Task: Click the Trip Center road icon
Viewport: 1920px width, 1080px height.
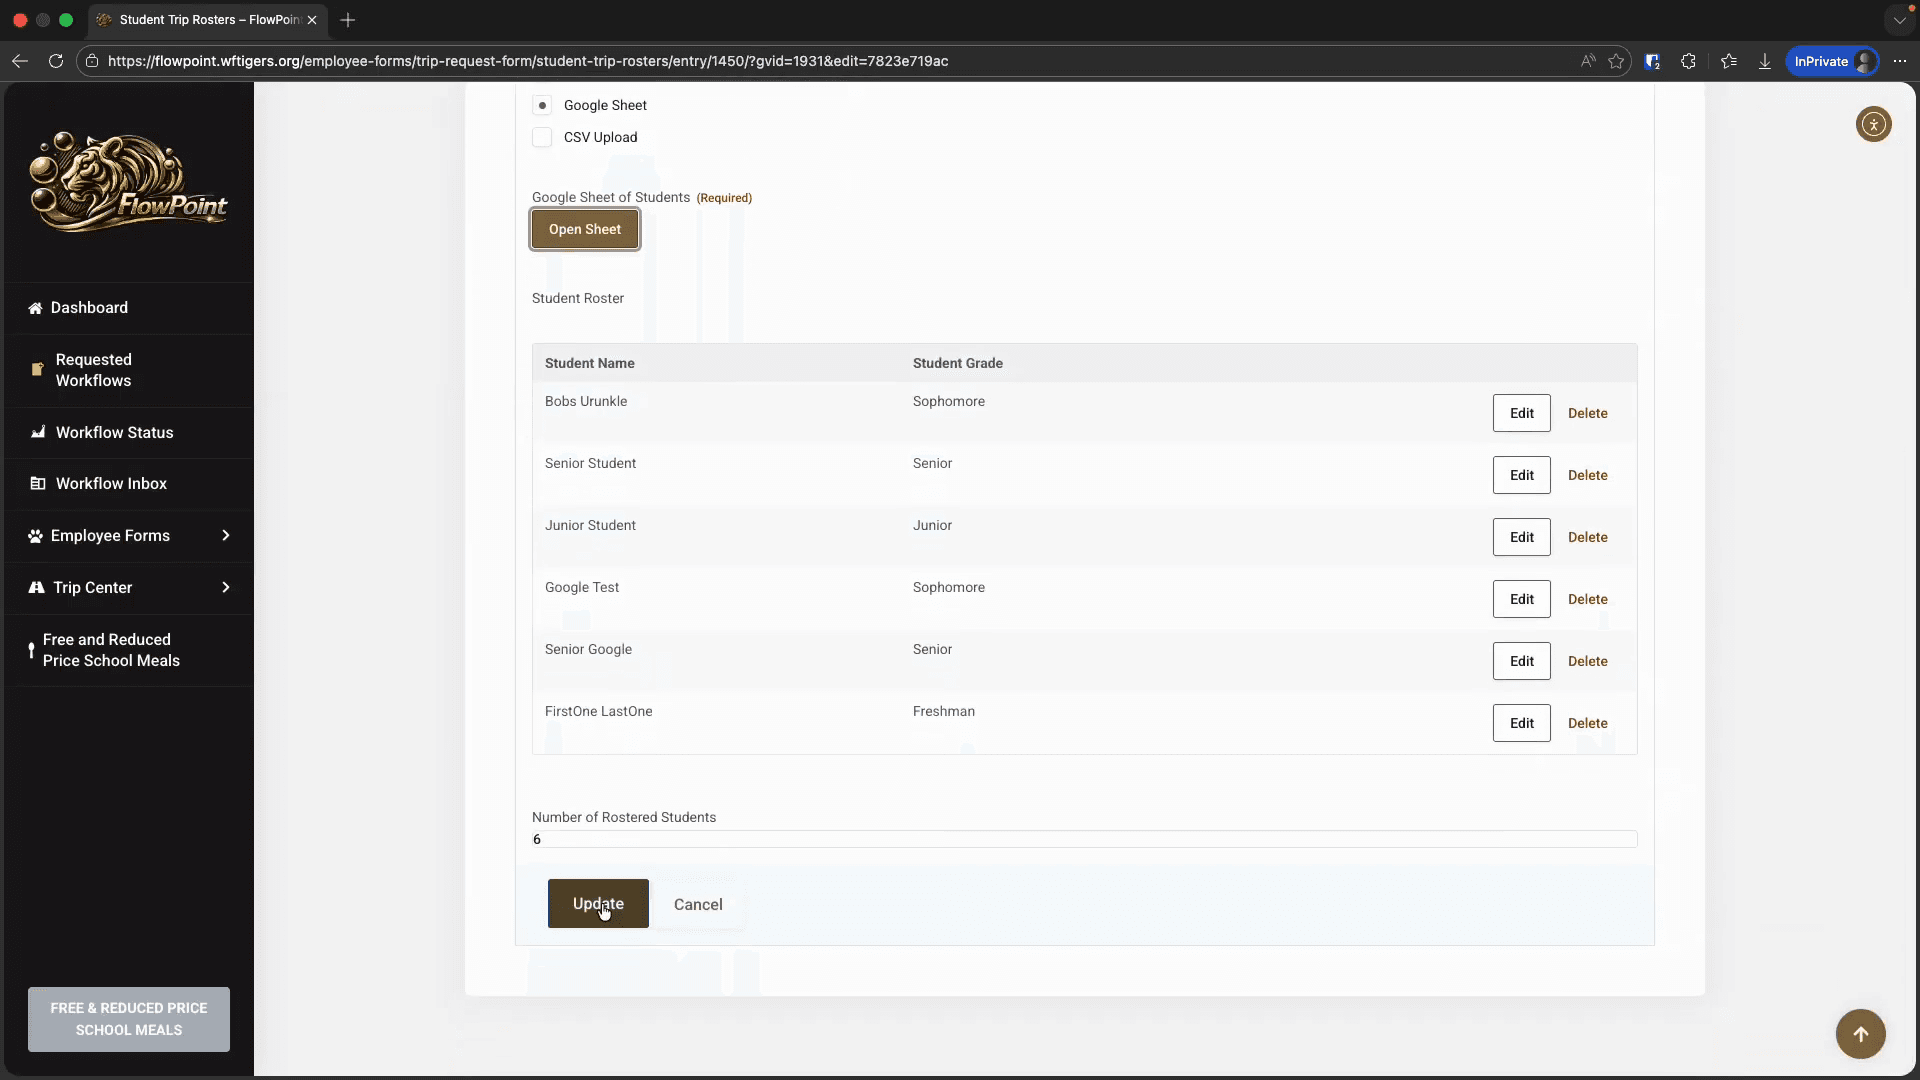Action: 36,587
